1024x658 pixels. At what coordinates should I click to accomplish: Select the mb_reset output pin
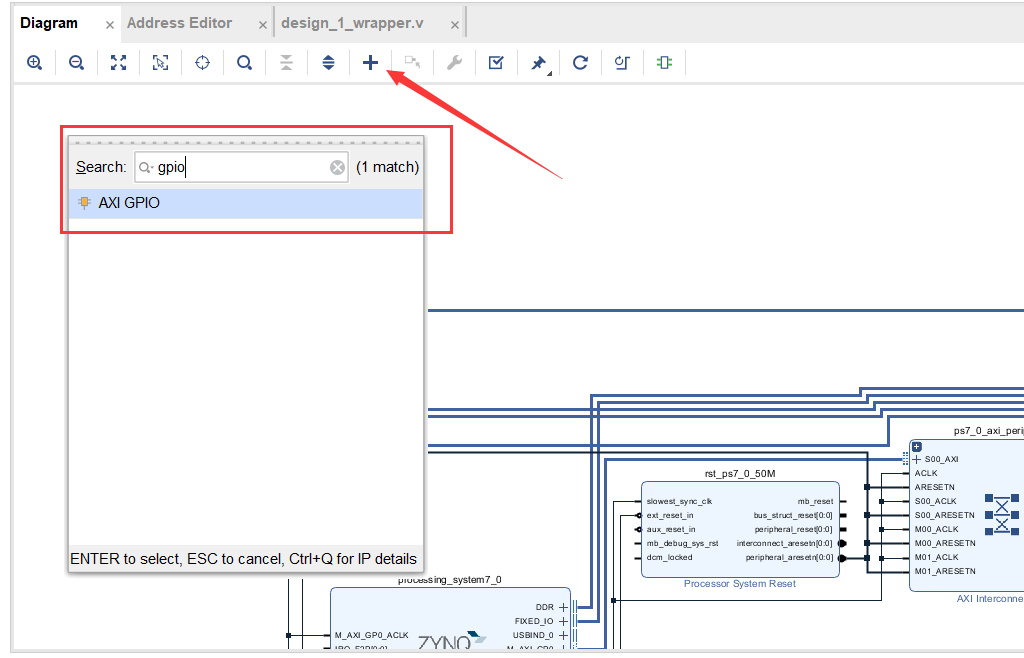815,501
